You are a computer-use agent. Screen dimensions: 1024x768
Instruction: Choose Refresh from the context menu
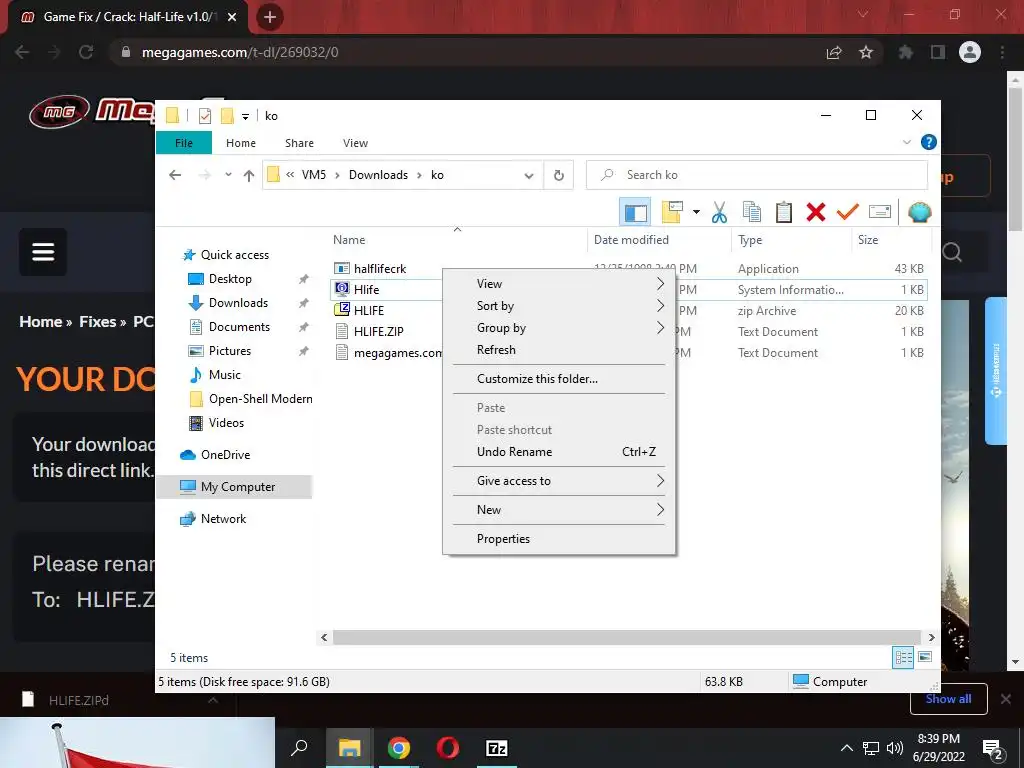[559, 350]
